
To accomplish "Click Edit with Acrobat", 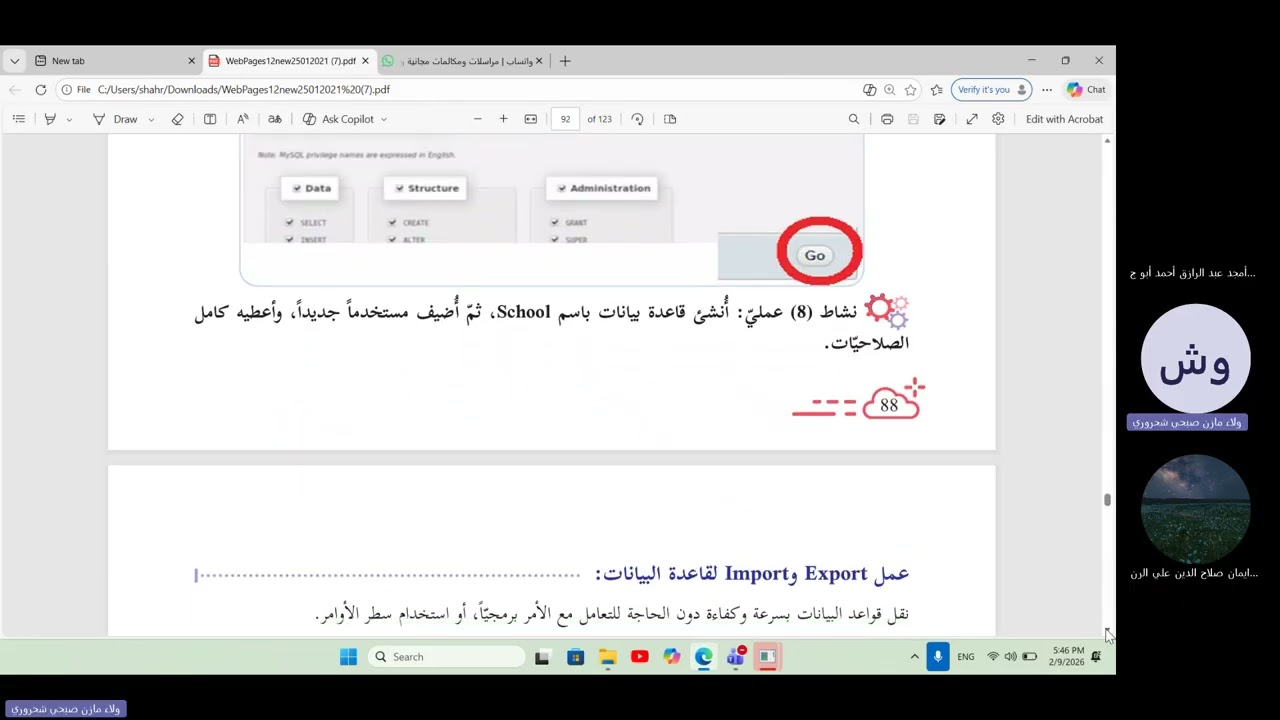I will click(1064, 119).
